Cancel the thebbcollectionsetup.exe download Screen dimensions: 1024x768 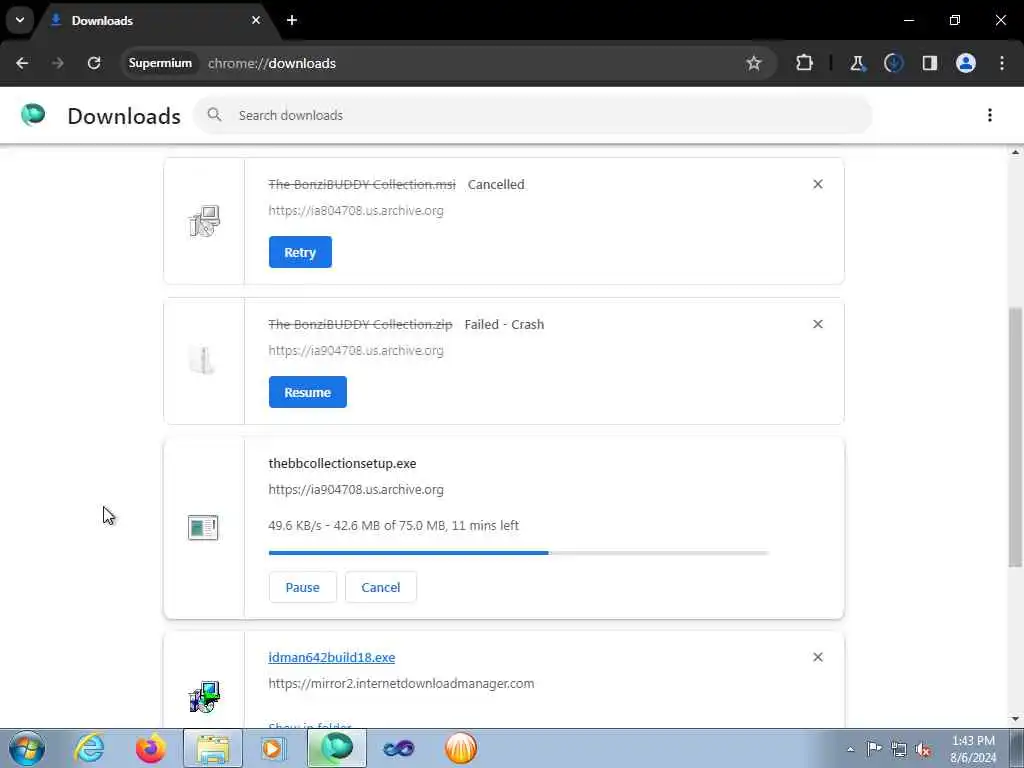(381, 587)
